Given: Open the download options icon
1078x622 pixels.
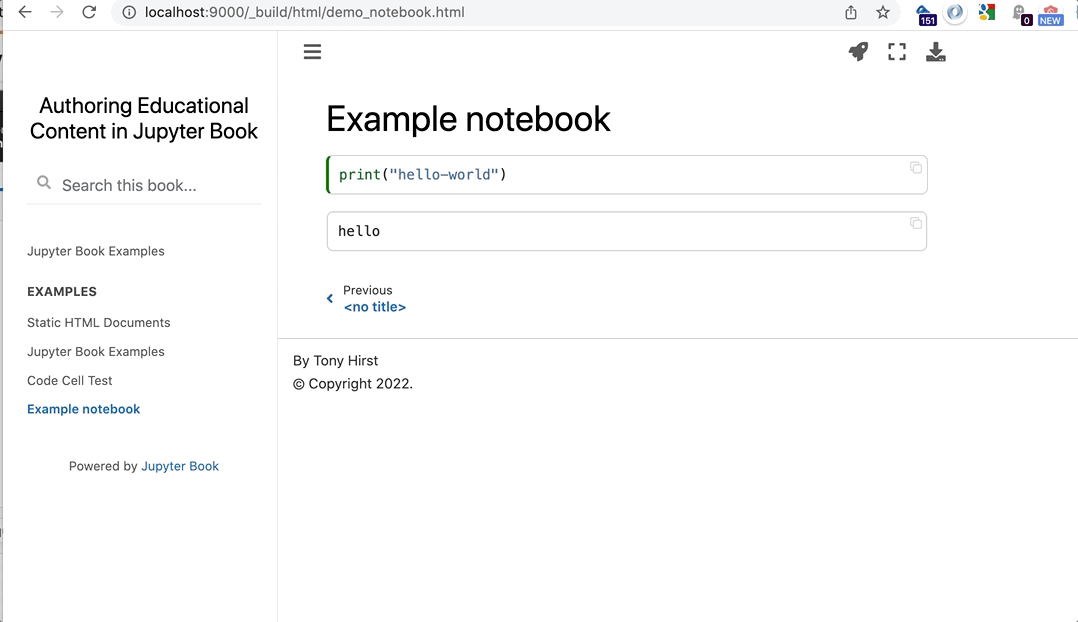Looking at the screenshot, I should pos(936,52).
